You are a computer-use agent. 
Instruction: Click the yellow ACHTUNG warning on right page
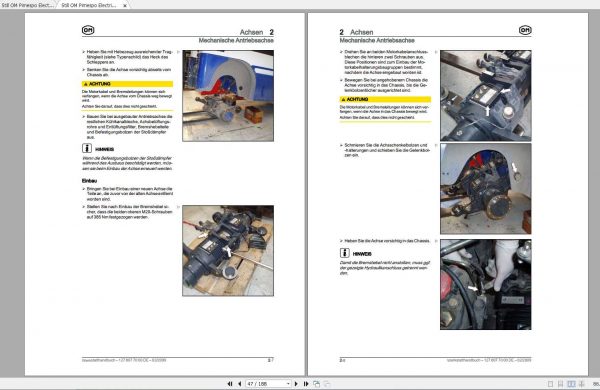point(385,100)
